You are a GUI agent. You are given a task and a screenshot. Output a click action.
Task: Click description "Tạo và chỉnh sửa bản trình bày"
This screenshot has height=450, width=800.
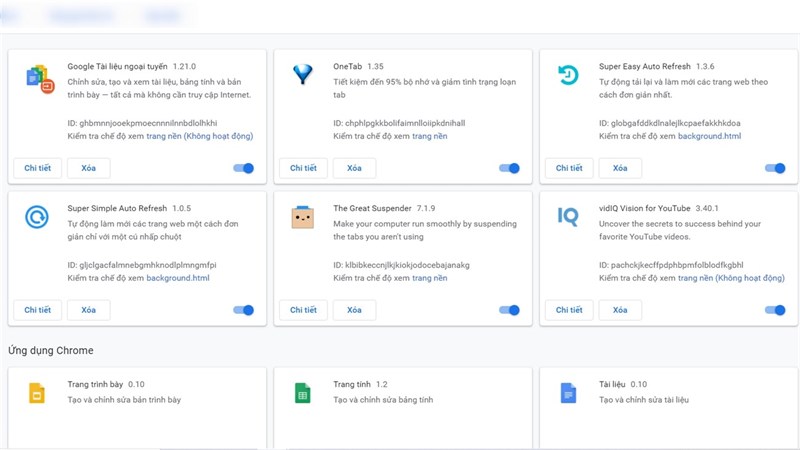click(x=124, y=399)
